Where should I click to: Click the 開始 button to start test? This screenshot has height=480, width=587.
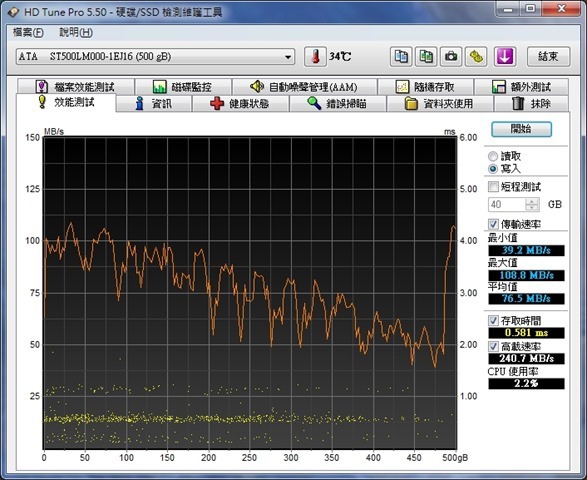[521, 129]
